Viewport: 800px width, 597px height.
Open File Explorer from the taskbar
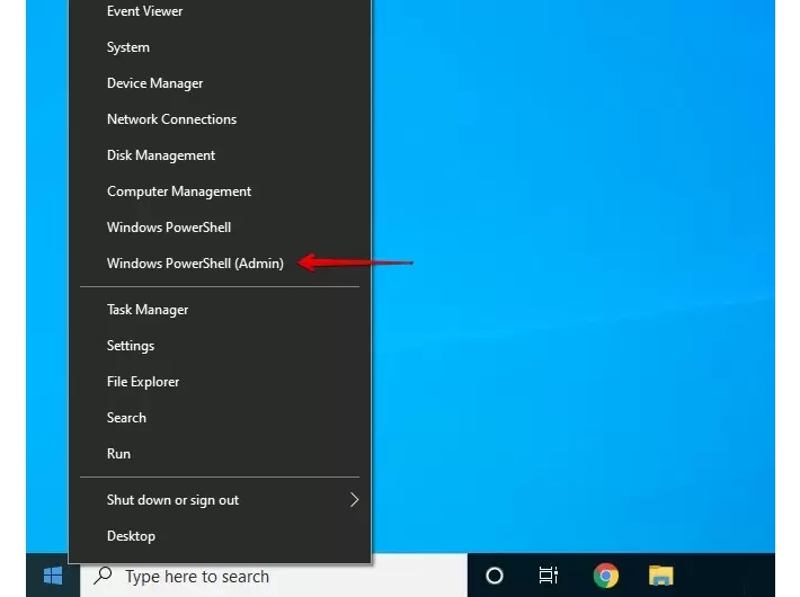coord(658,576)
